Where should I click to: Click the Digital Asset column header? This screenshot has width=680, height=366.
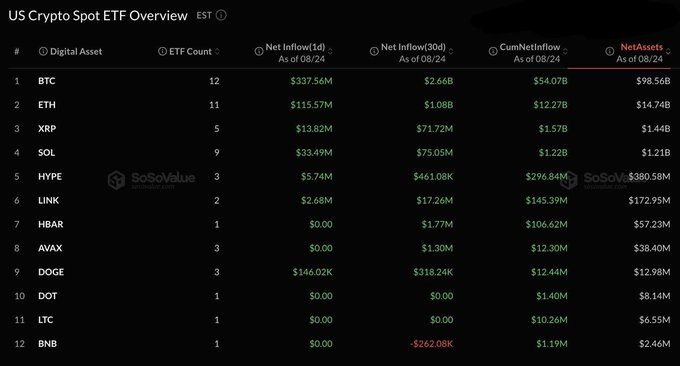76,51
